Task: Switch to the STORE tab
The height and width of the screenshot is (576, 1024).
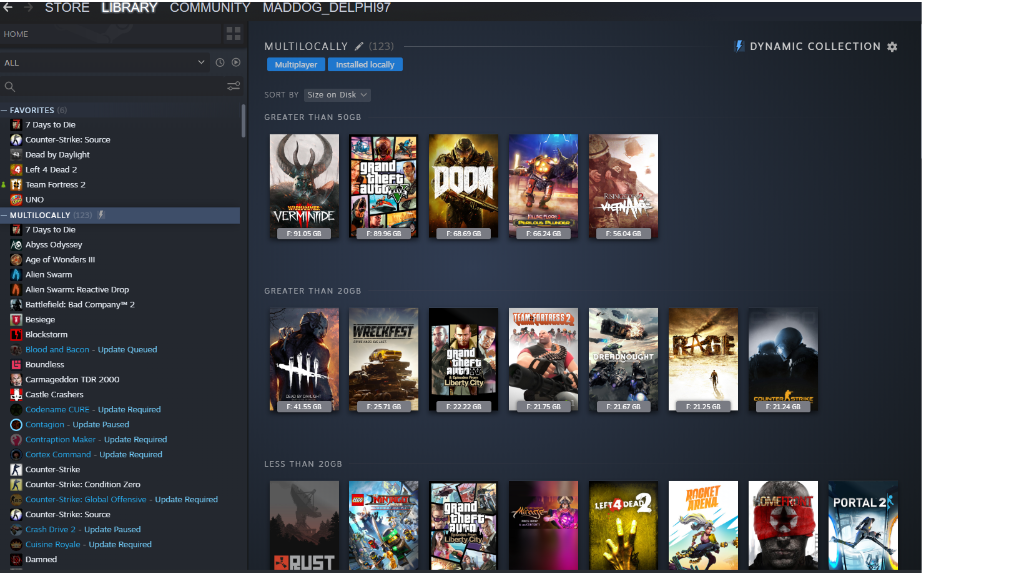Action: [66, 8]
